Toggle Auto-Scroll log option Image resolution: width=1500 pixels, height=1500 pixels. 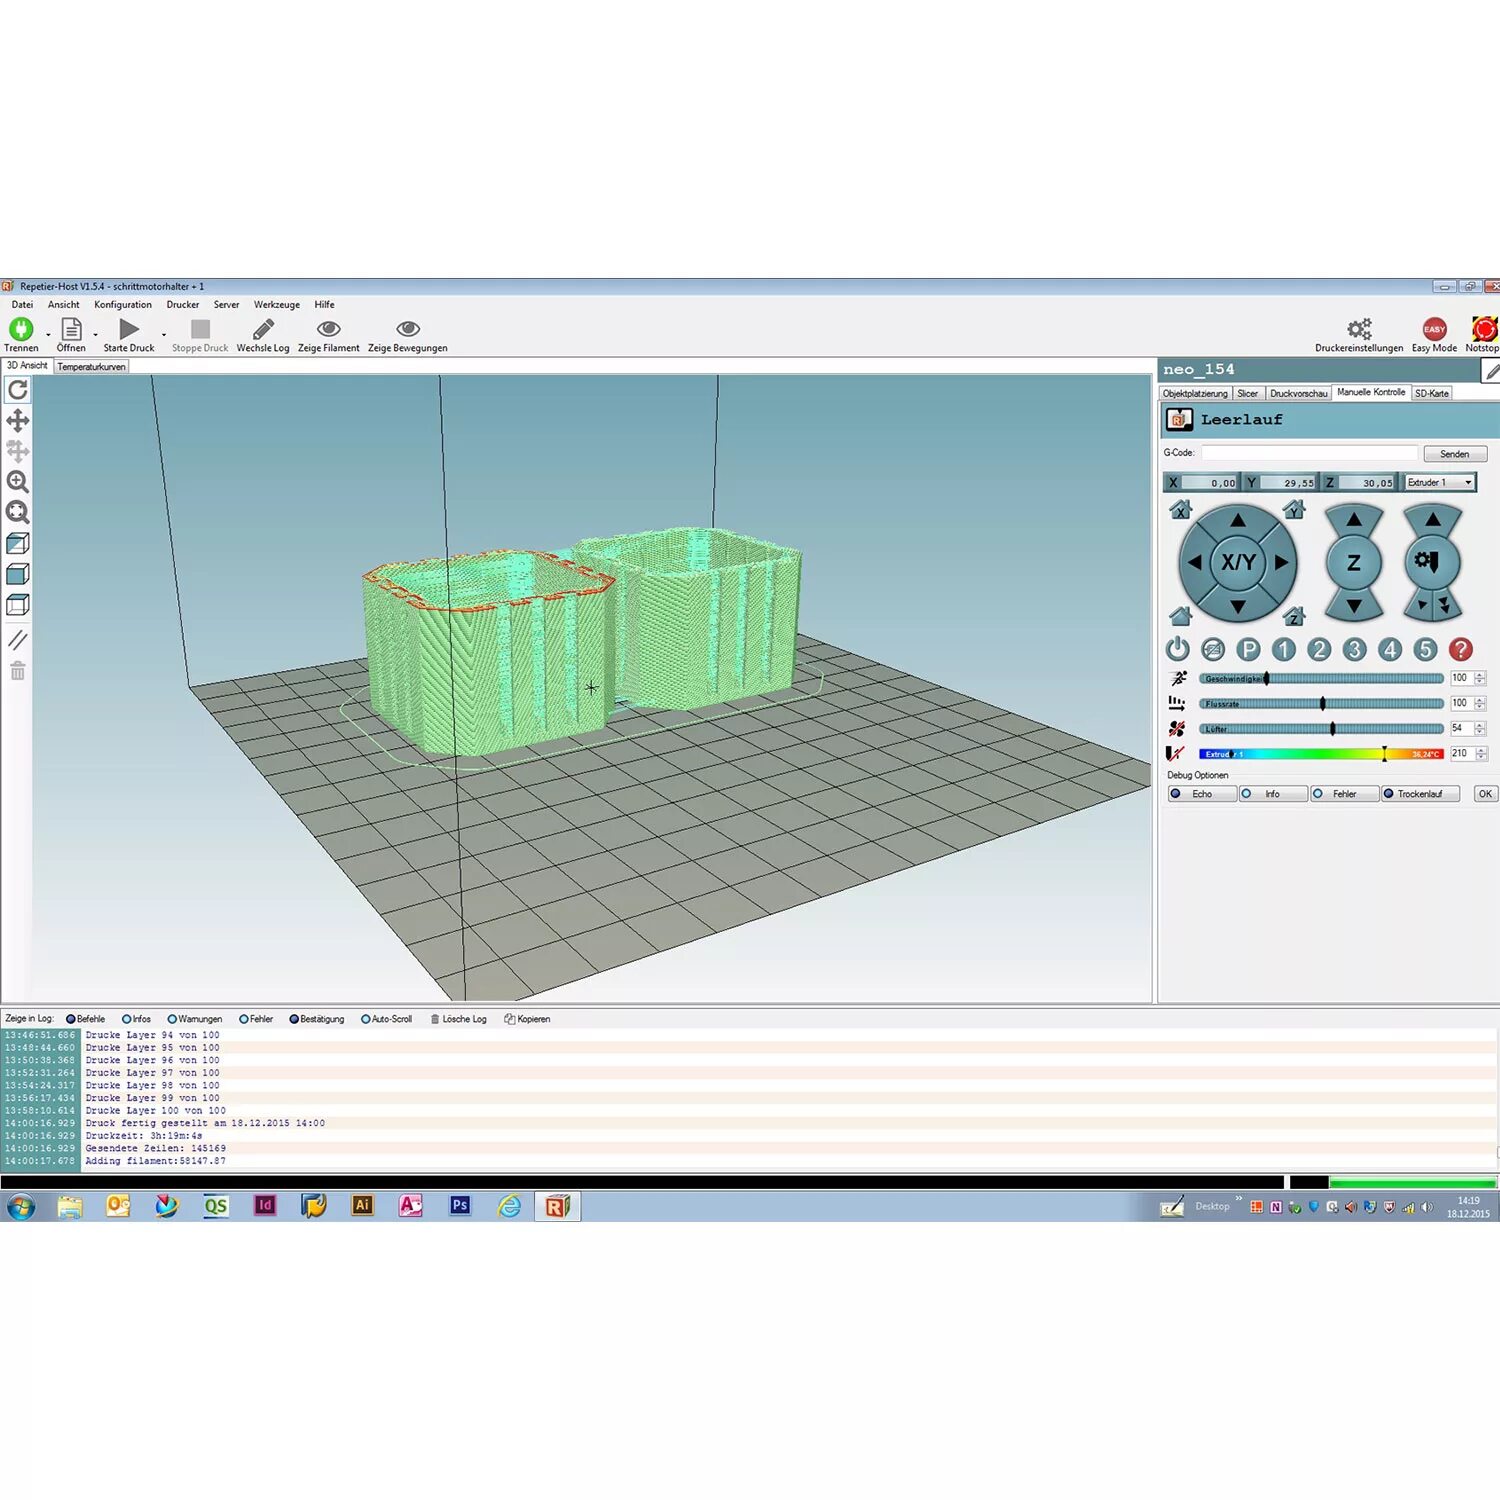(386, 1019)
